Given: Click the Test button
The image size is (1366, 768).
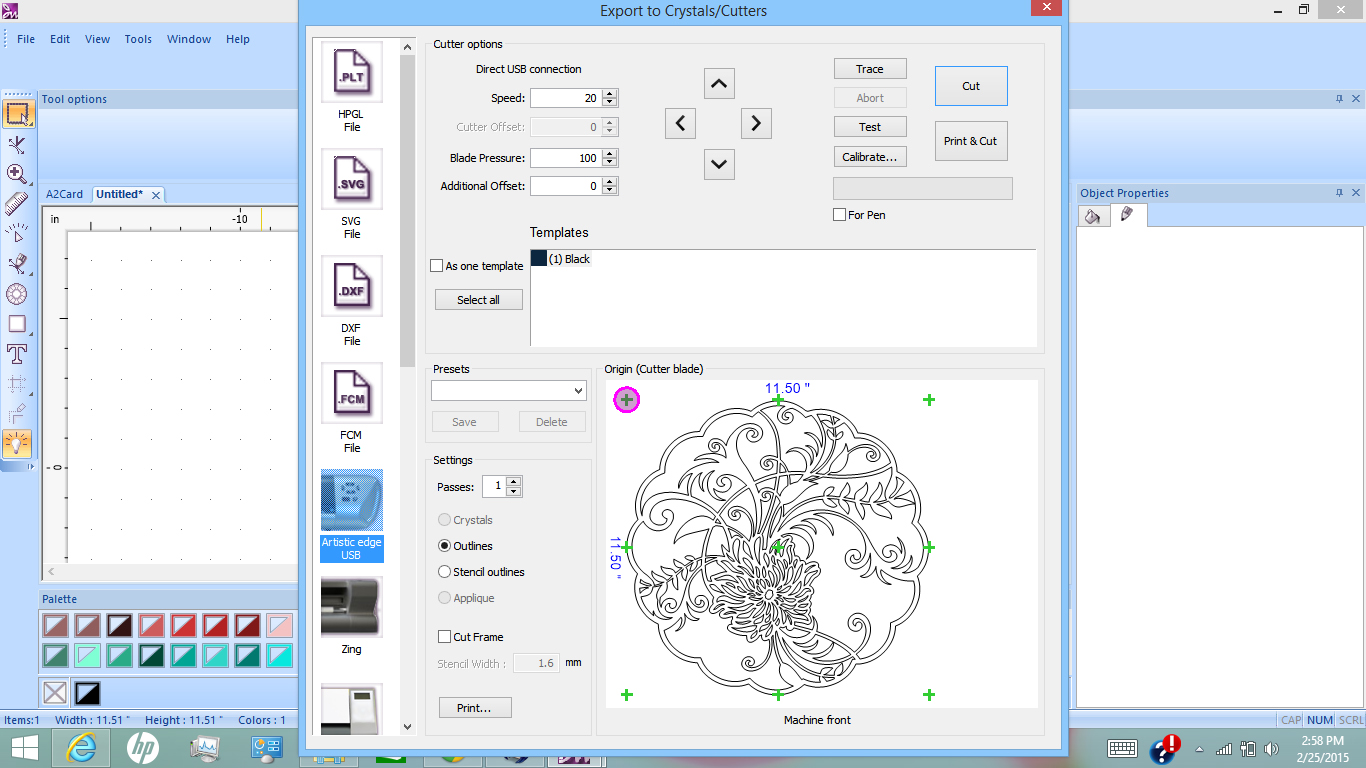Looking at the screenshot, I should pos(870,127).
